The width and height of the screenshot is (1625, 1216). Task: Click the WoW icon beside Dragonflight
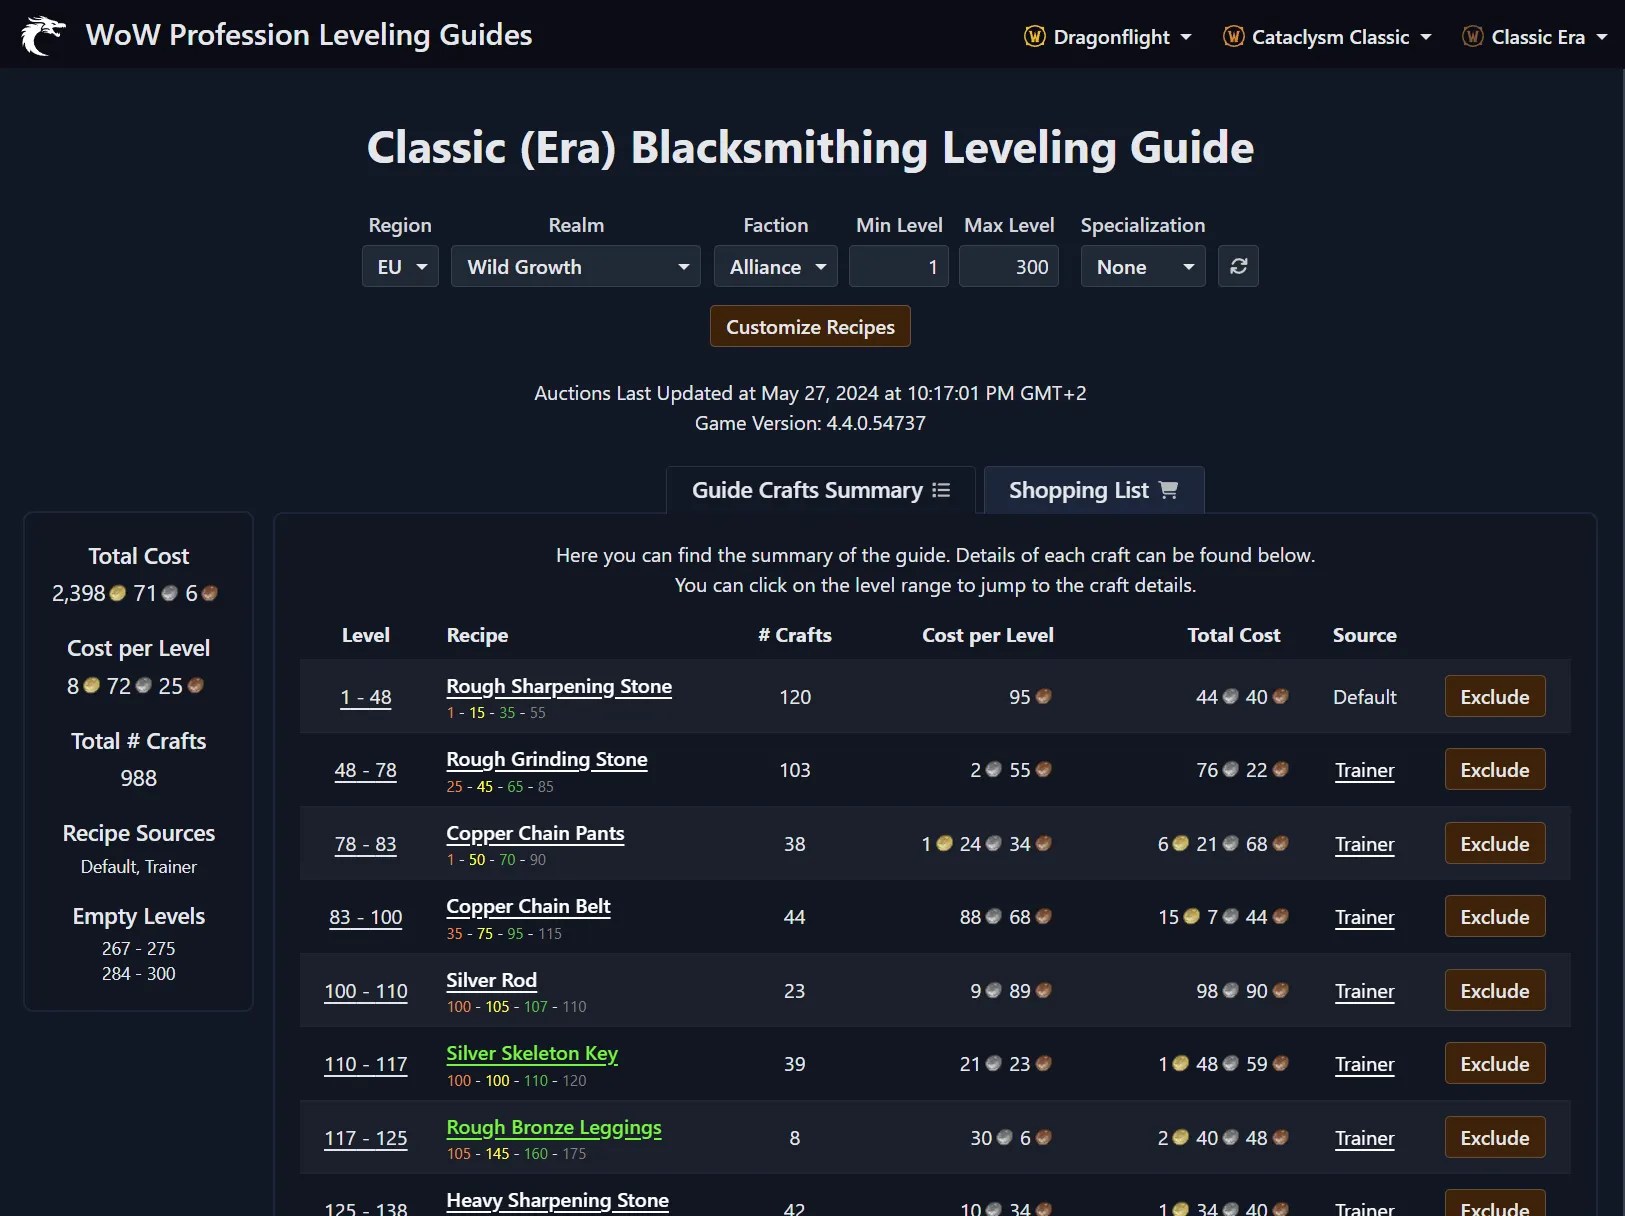(1034, 35)
